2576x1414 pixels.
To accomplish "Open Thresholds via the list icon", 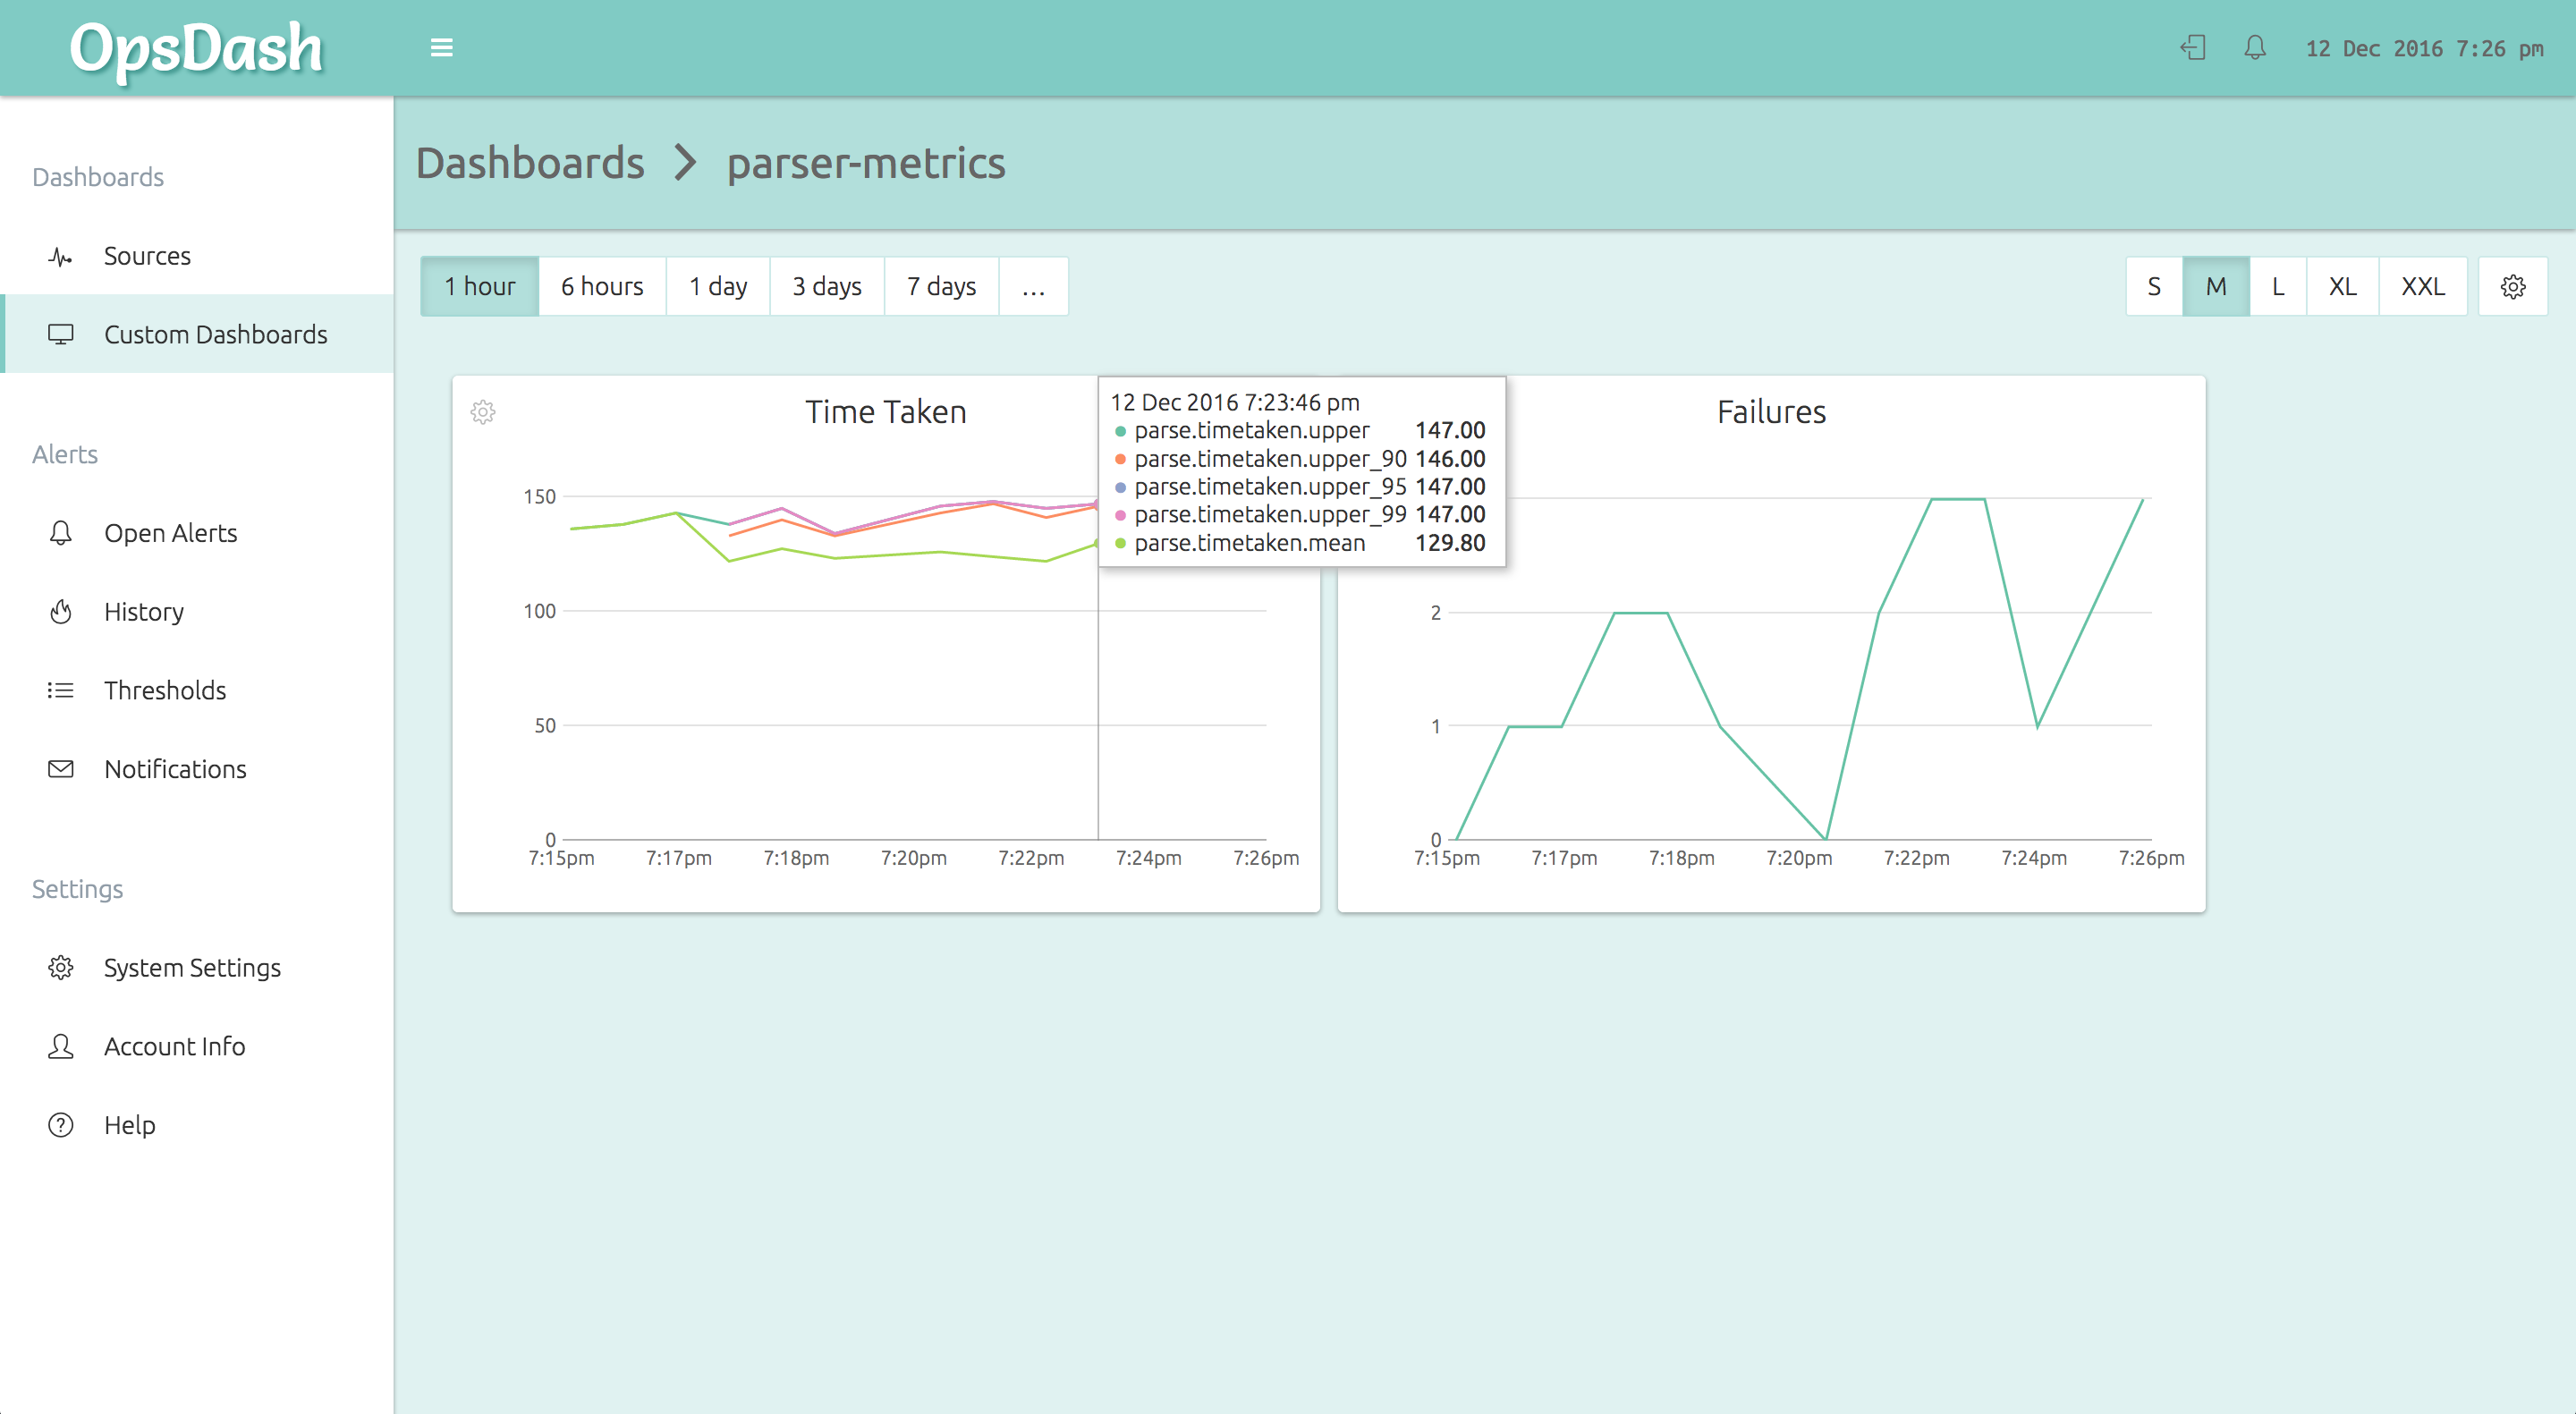I will coord(61,690).
